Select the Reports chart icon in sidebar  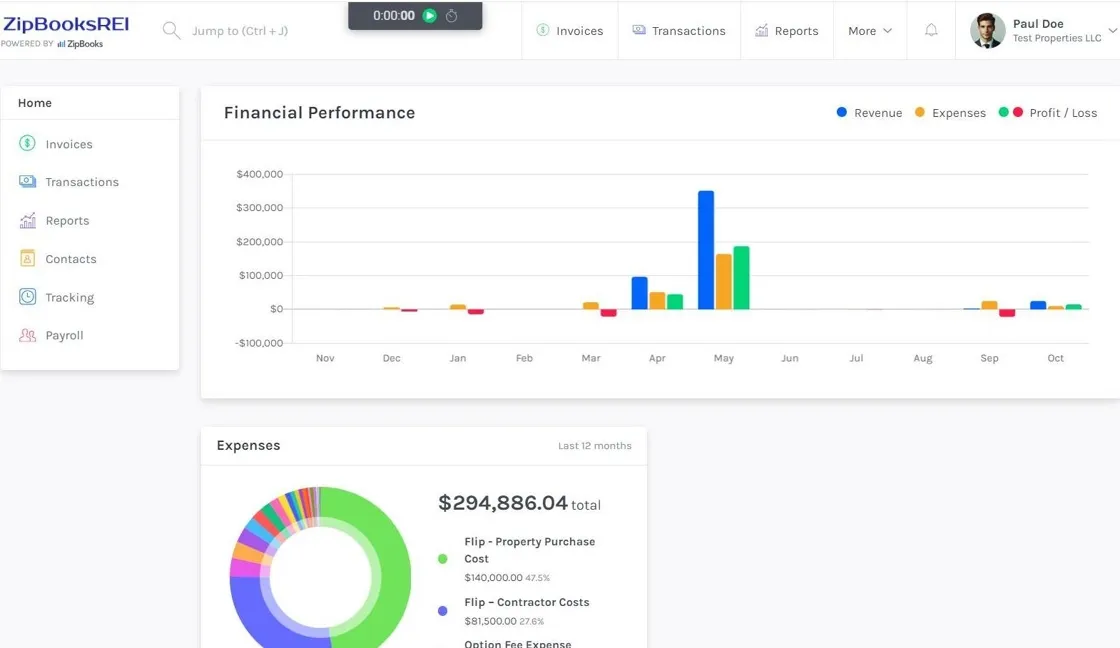tap(27, 220)
